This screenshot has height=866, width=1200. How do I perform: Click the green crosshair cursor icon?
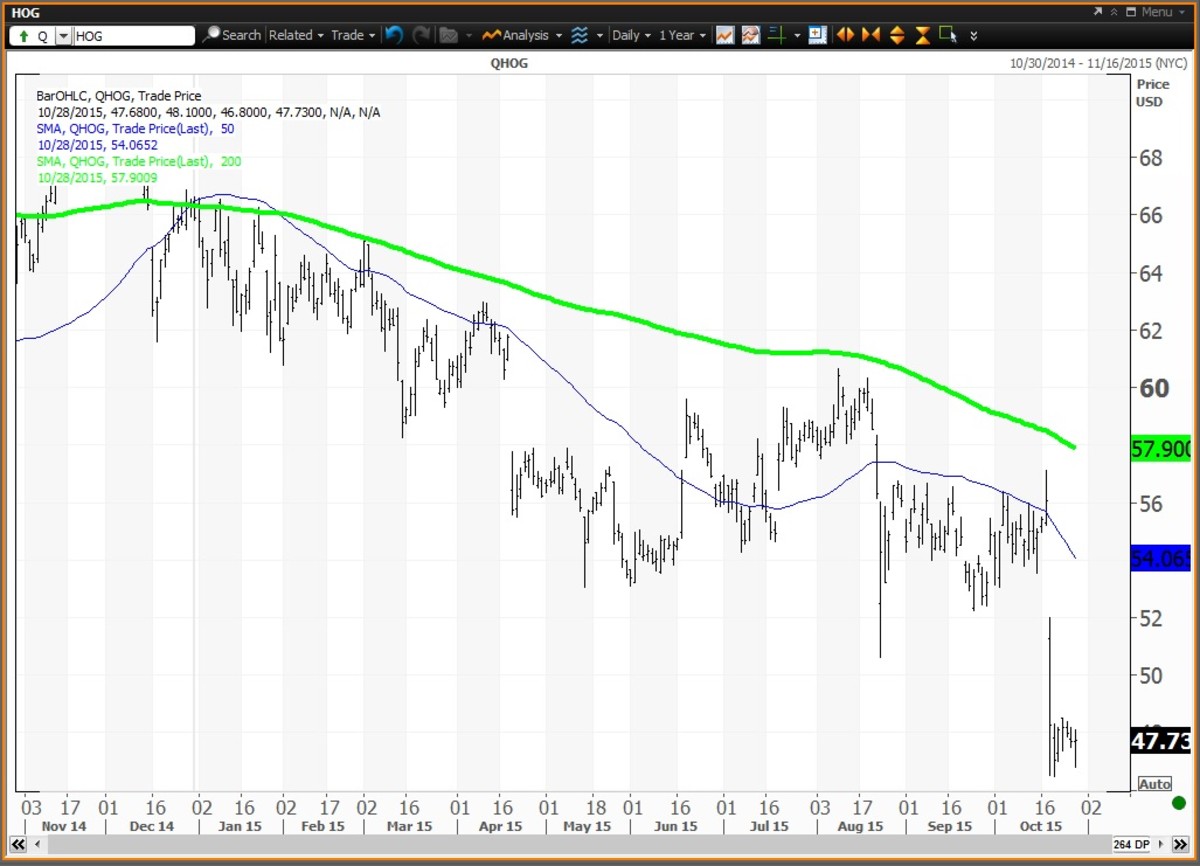pyautogui.click(x=776, y=35)
